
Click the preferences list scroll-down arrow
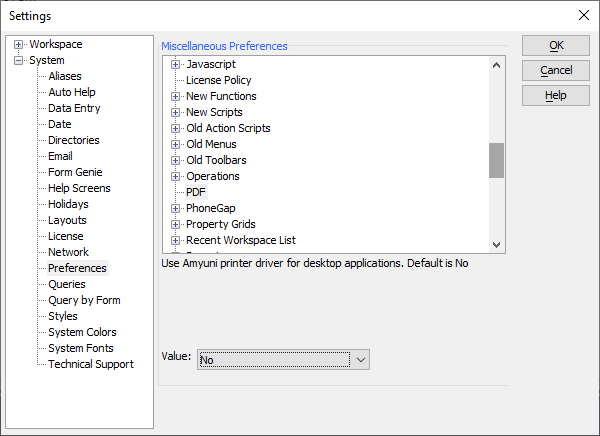[496, 245]
